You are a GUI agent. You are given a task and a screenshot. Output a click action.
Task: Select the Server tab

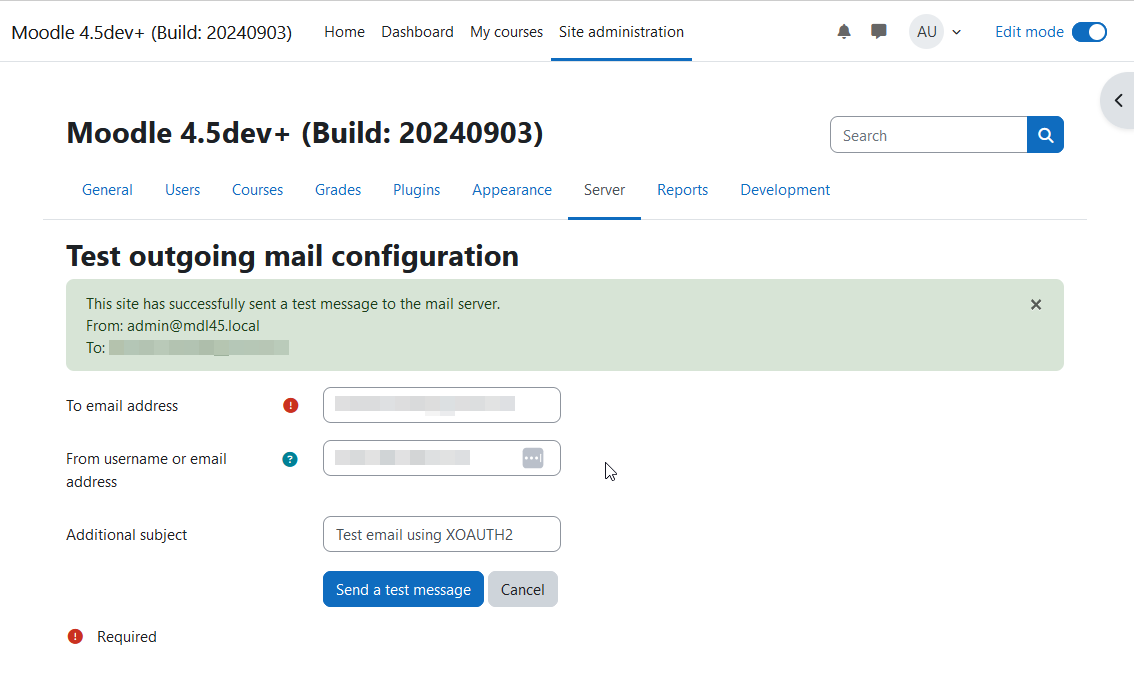(605, 189)
